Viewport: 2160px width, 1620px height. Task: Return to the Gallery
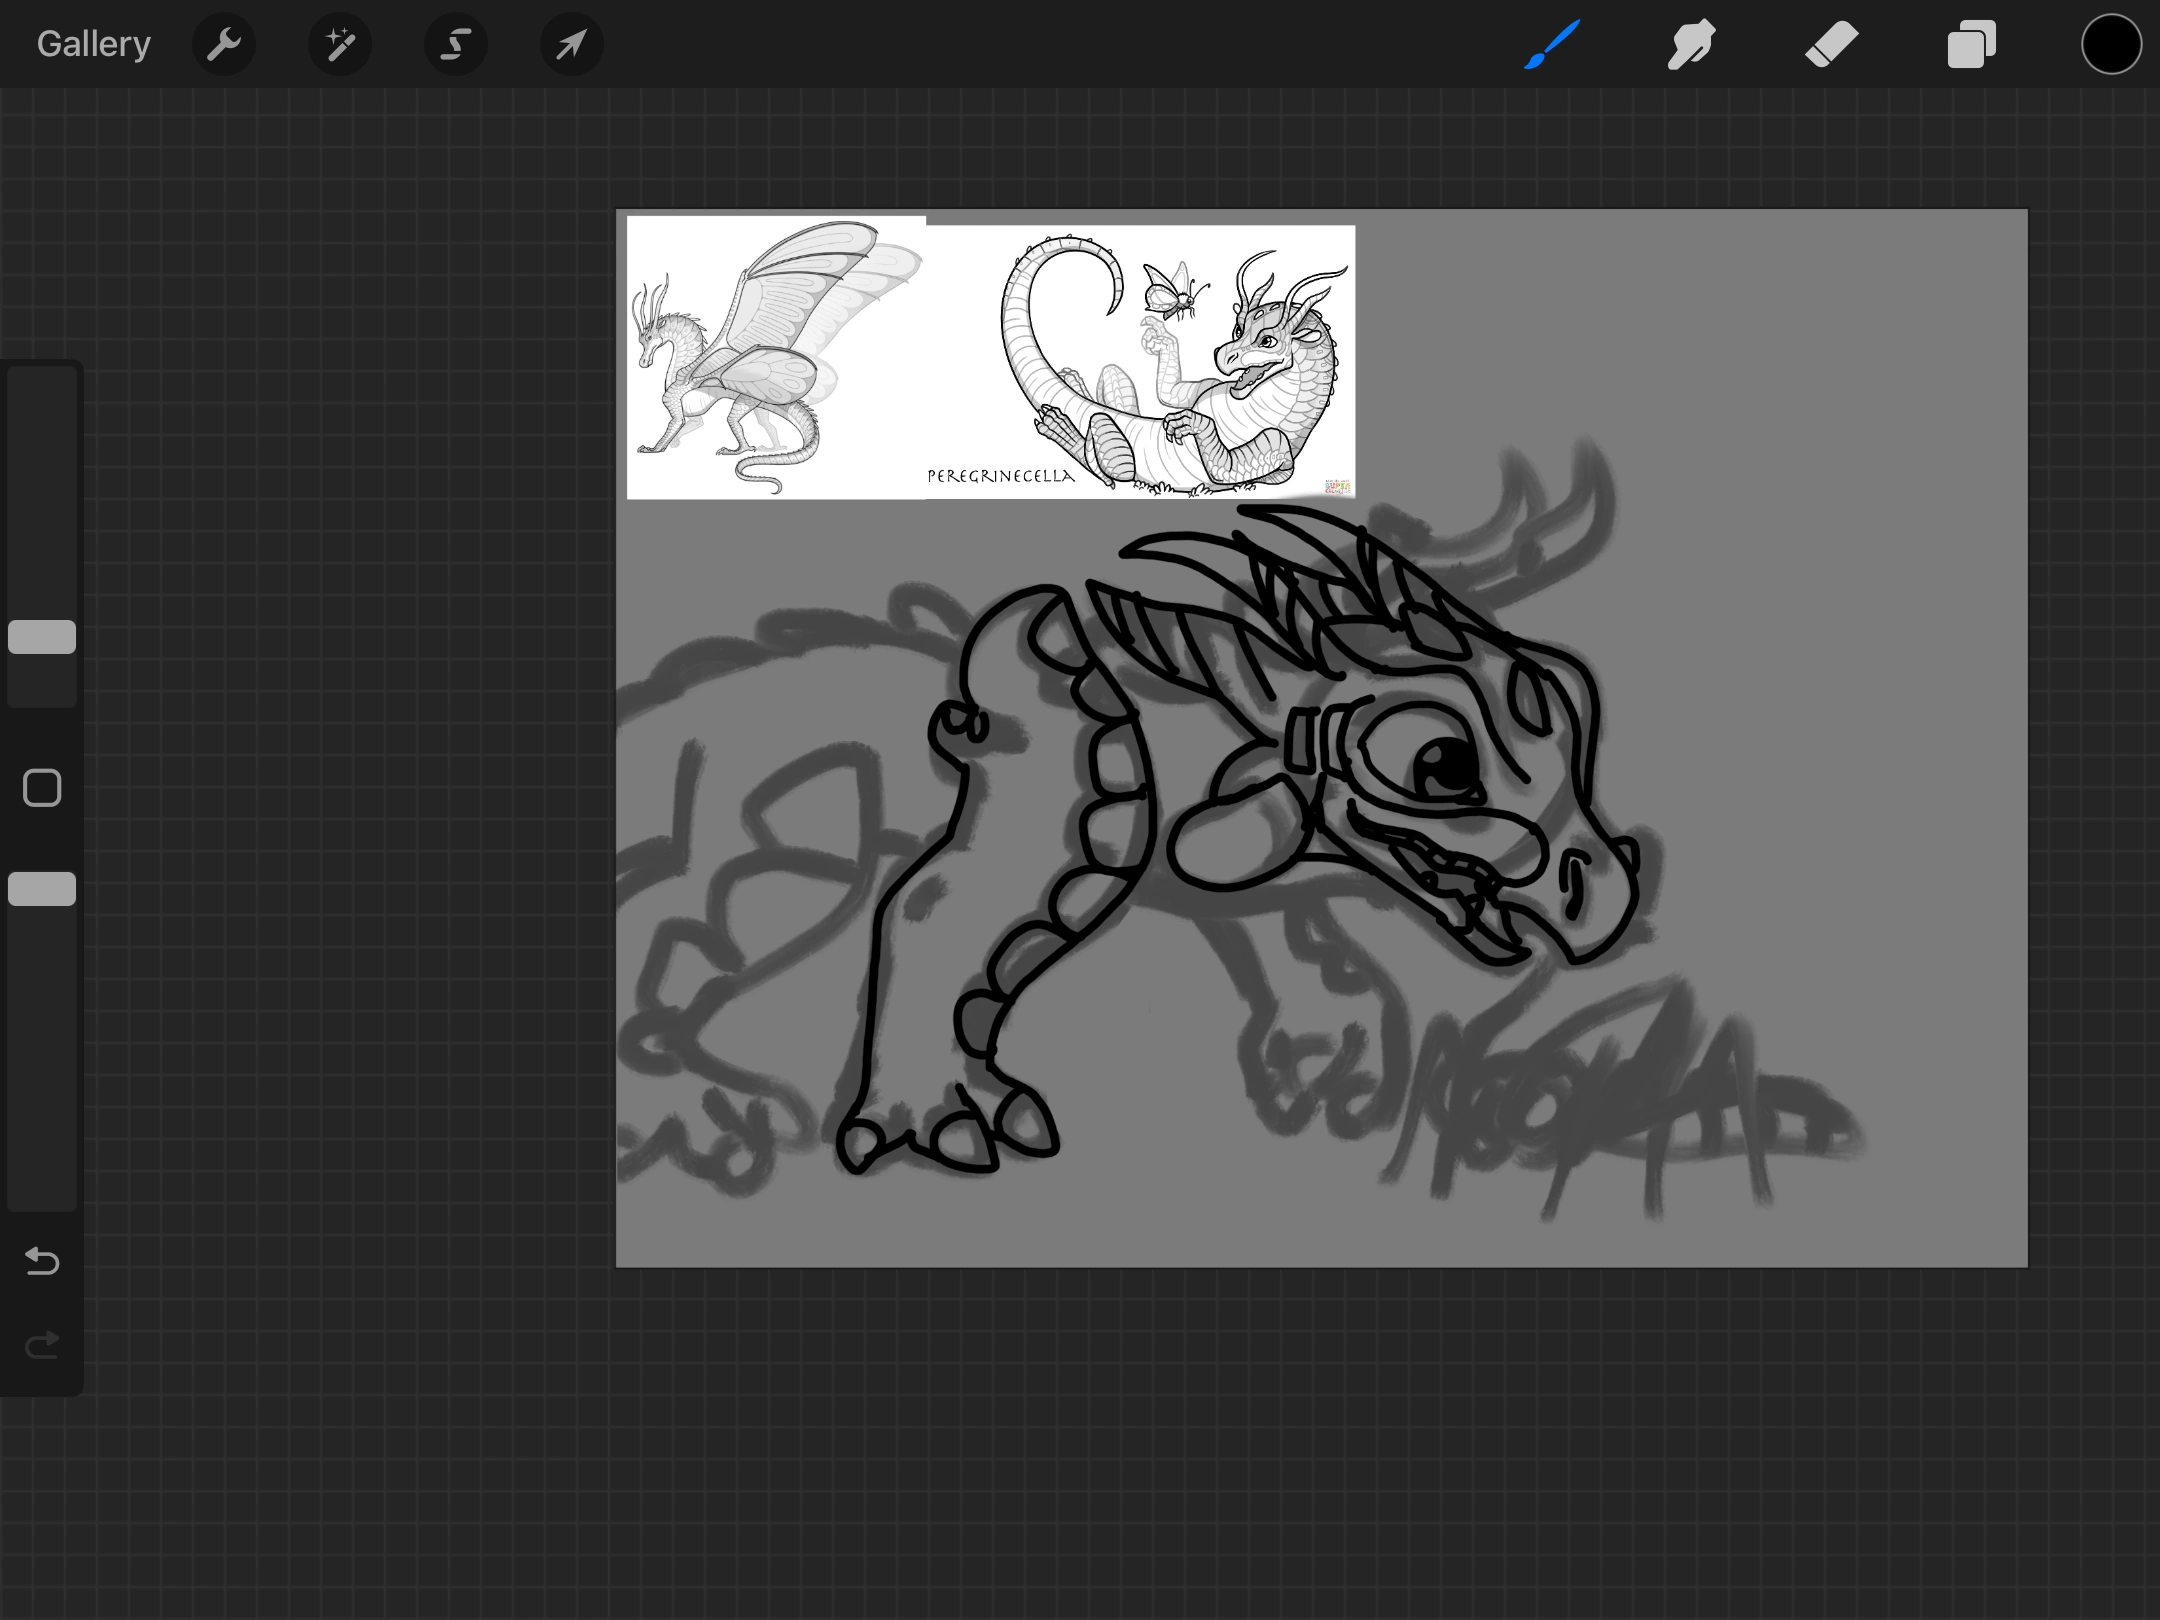(x=93, y=44)
